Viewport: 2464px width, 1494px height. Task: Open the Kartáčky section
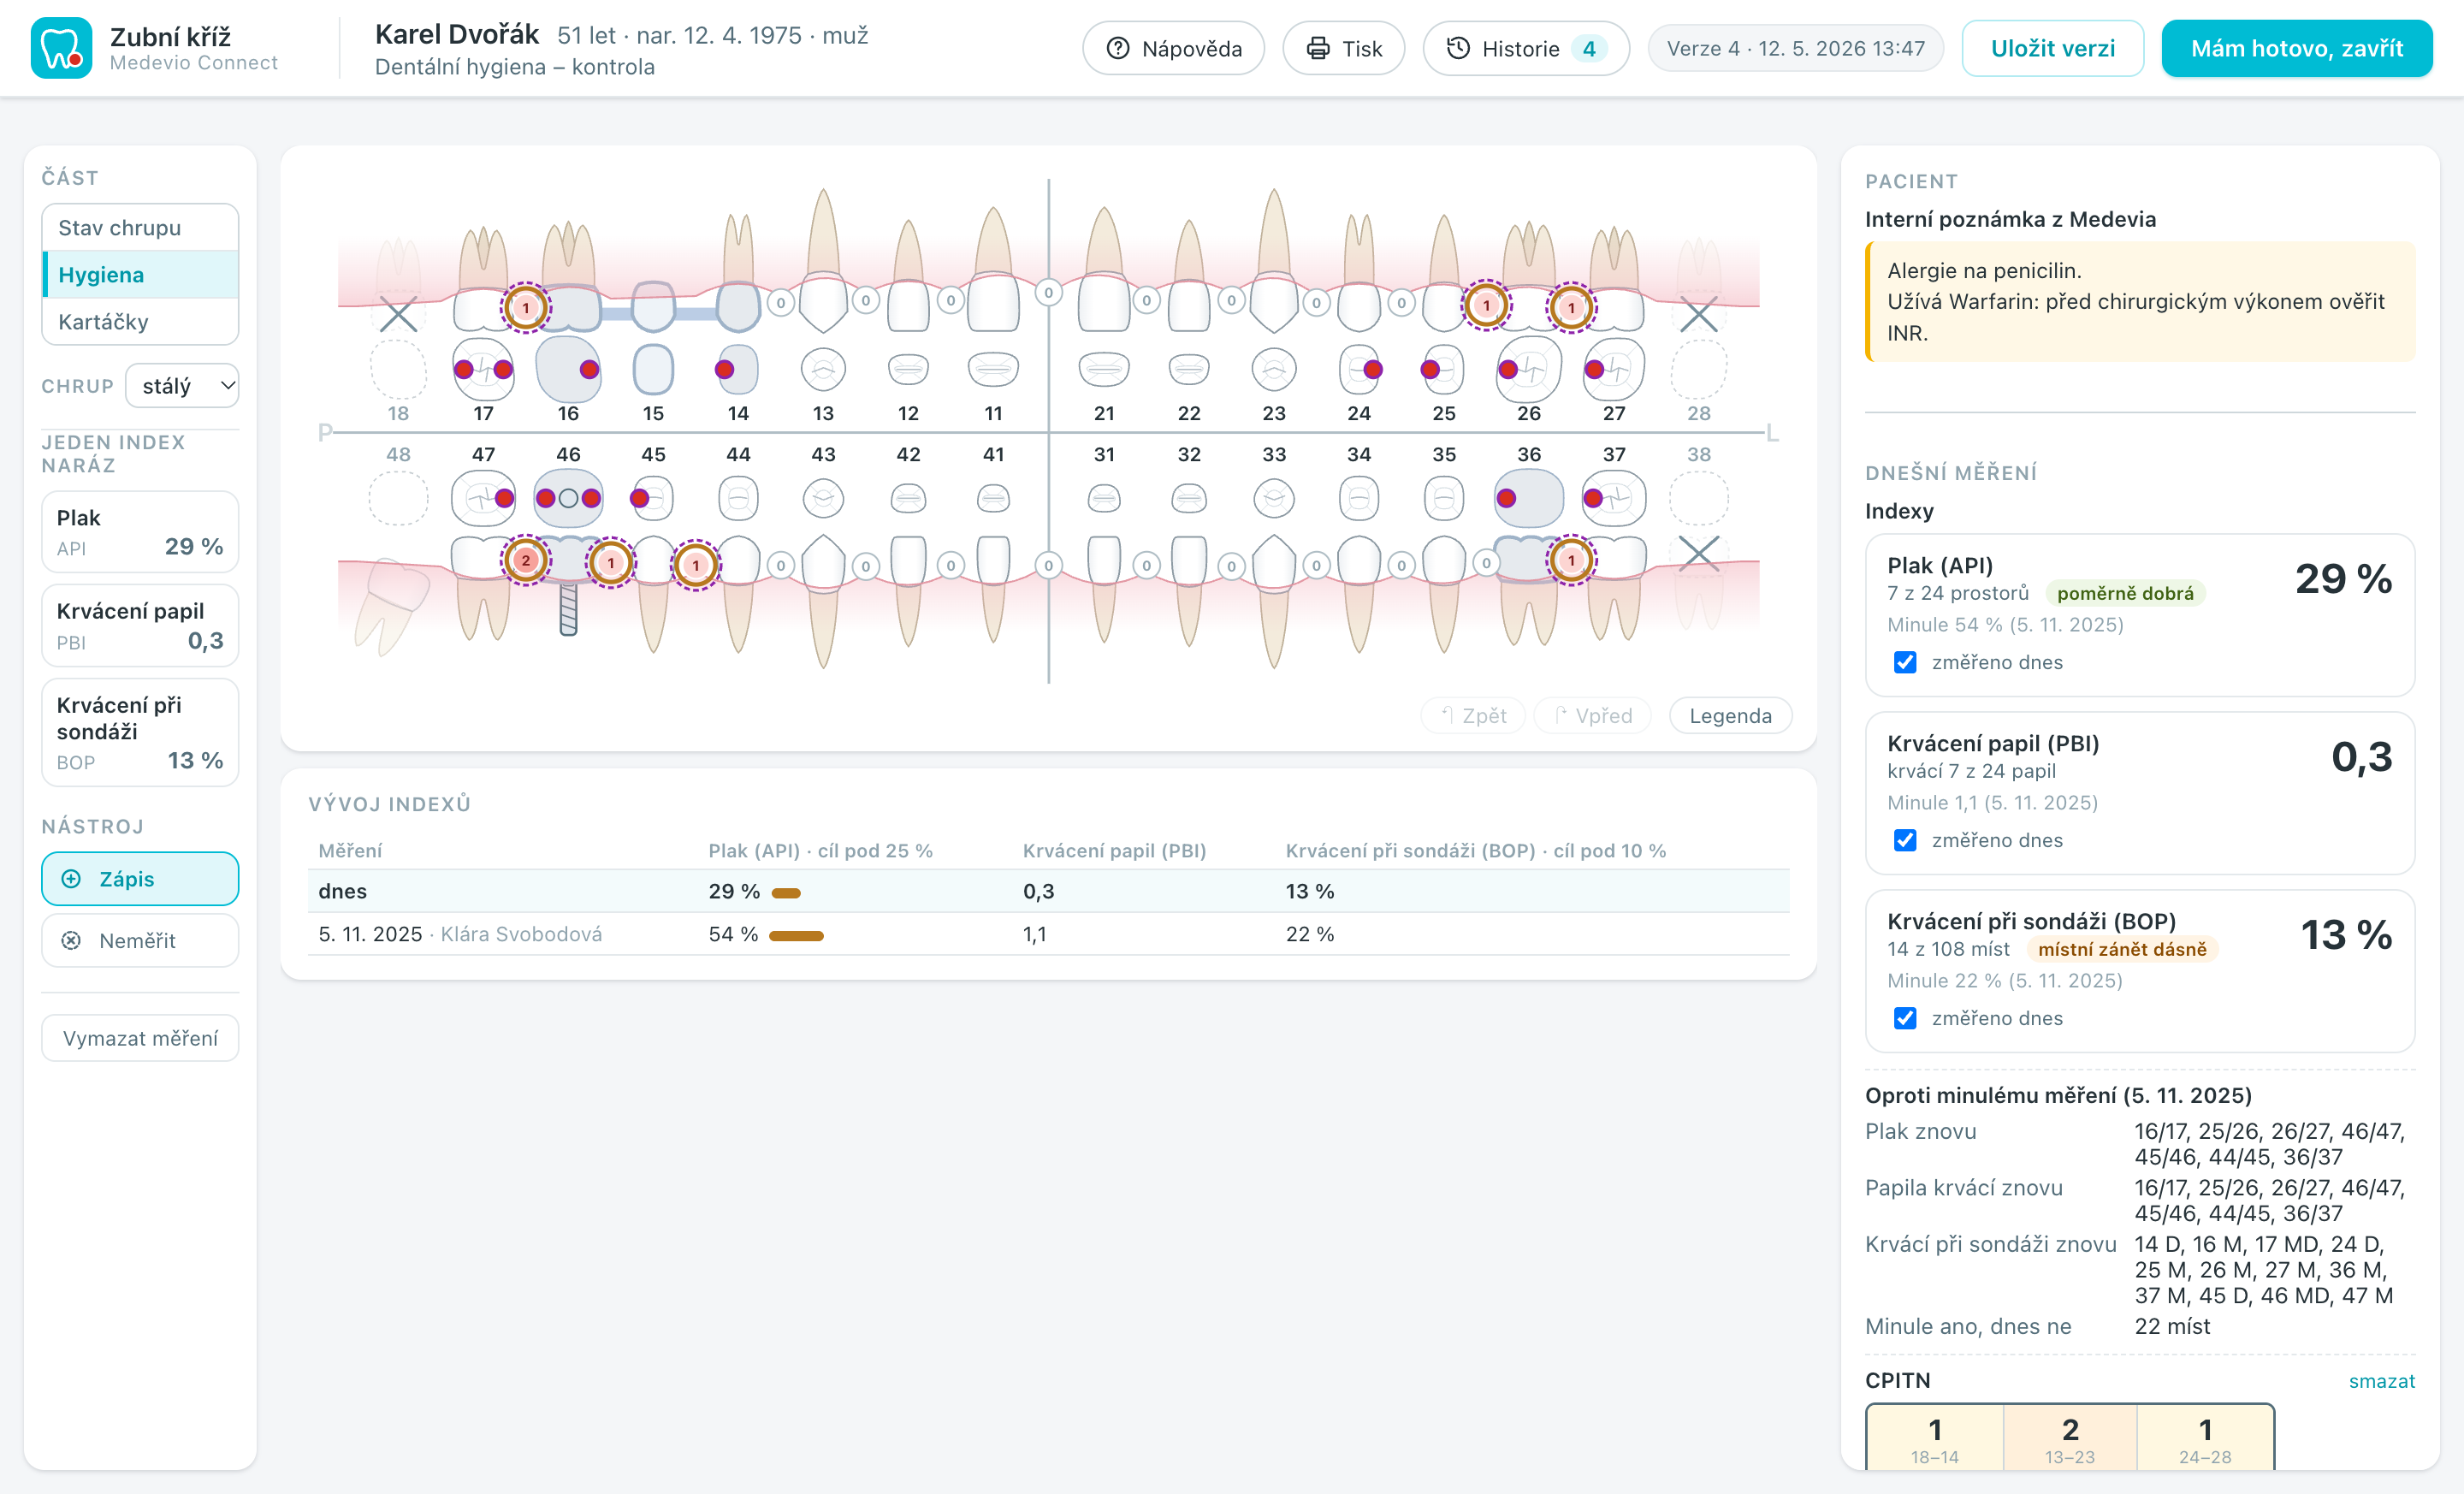click(x=140, y=321)
